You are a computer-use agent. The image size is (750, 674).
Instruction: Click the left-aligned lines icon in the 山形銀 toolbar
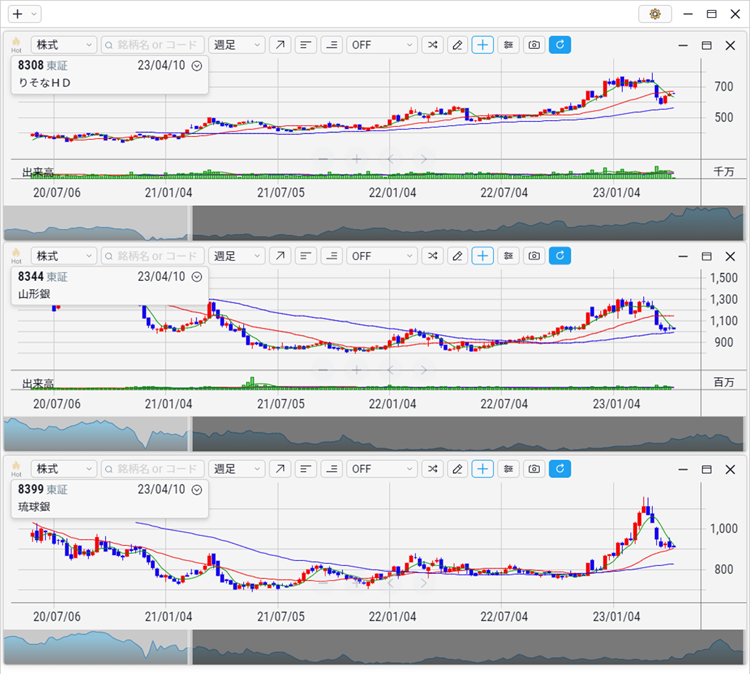[306, 256]
